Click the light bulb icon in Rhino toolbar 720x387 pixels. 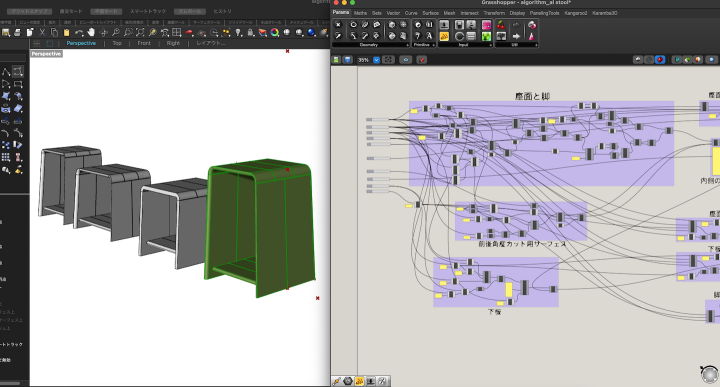click(238, 32)
